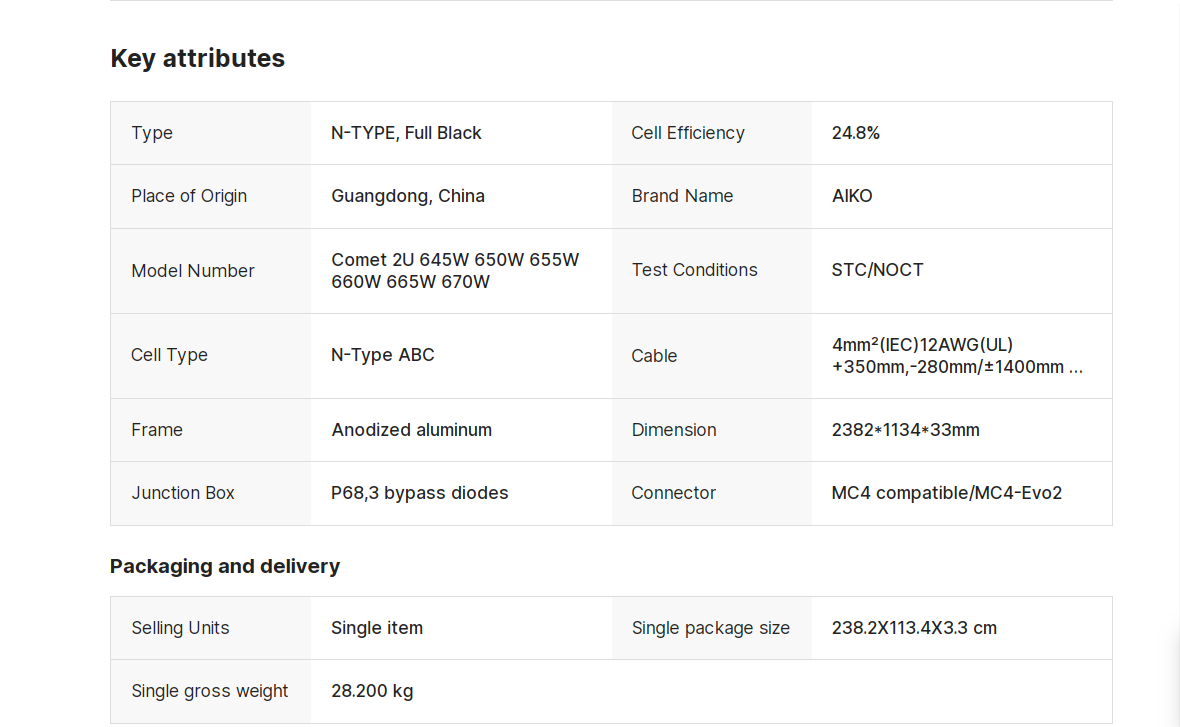Click the P68,3 bypass diodes value
1180x727 pixels.
pyautogui.click(x=419, y=493)
